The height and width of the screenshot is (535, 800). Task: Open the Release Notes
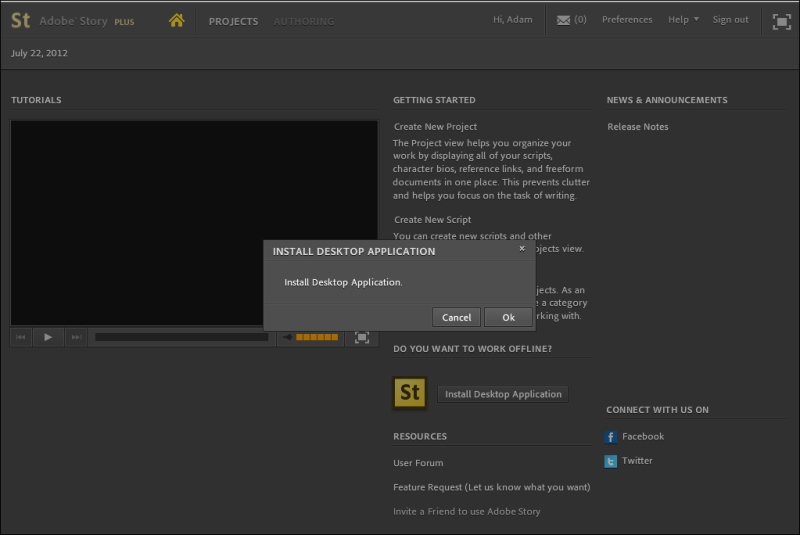(638, 126)
